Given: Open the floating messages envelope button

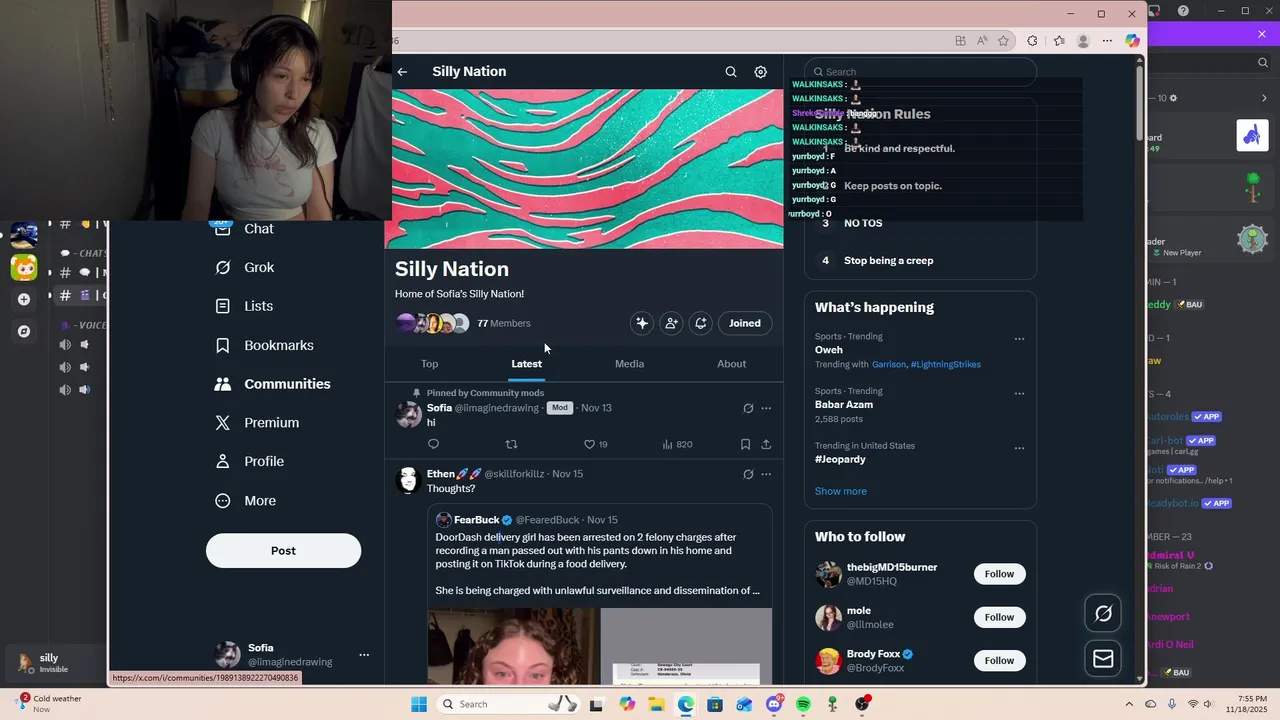Looking at the screenshot, I should (1103, 658).
